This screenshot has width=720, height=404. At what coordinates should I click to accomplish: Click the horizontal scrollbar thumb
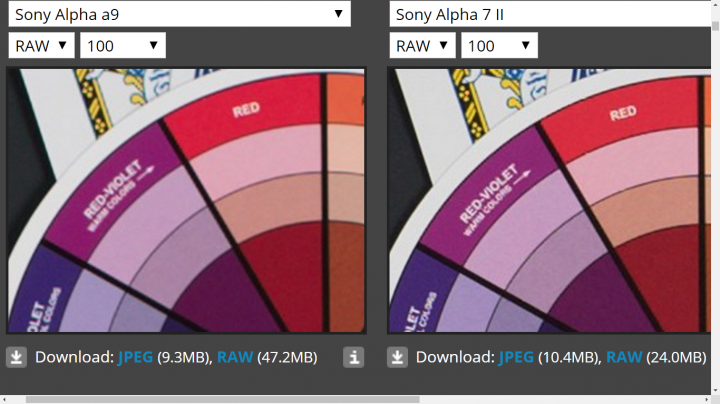(x=220, y=398)
